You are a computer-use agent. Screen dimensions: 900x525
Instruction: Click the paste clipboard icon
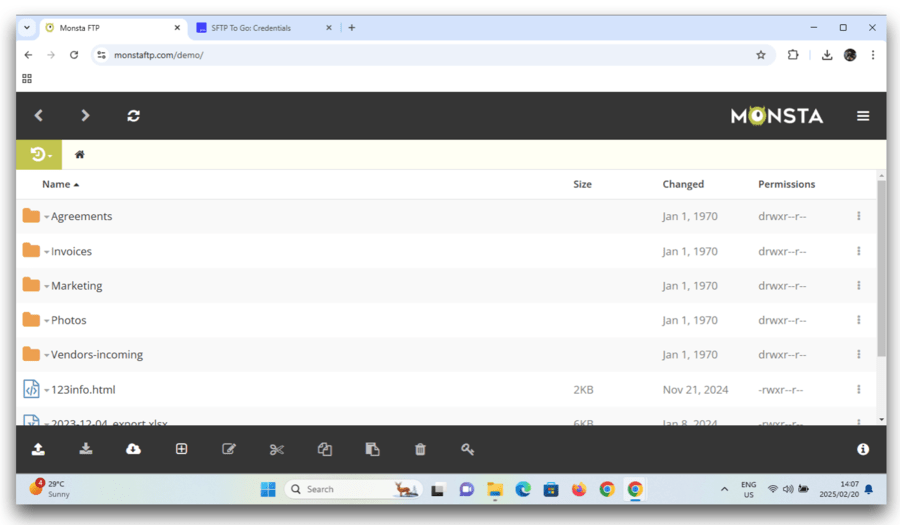373,449
